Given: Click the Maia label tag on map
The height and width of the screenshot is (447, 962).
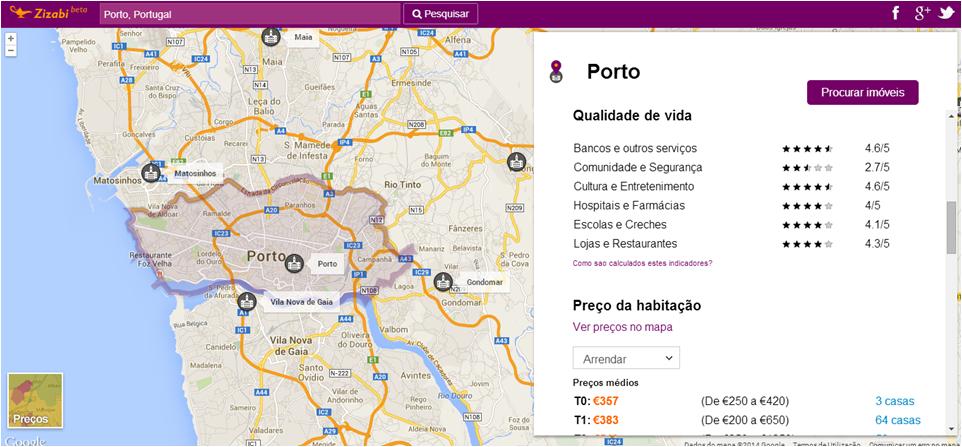Looking at the screenshot, I should [303, 37].
